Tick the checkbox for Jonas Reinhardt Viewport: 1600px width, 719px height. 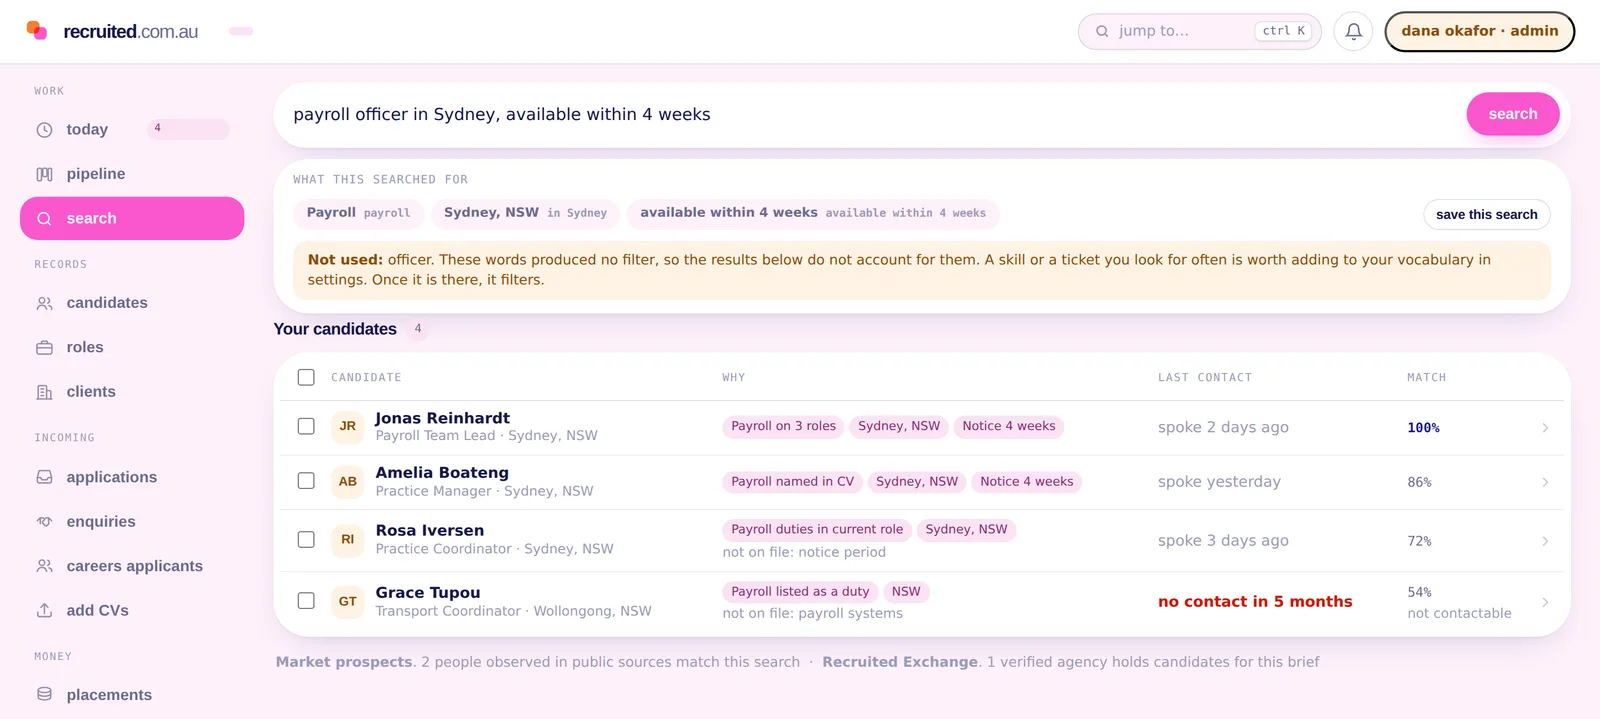[x=306, y=426]
